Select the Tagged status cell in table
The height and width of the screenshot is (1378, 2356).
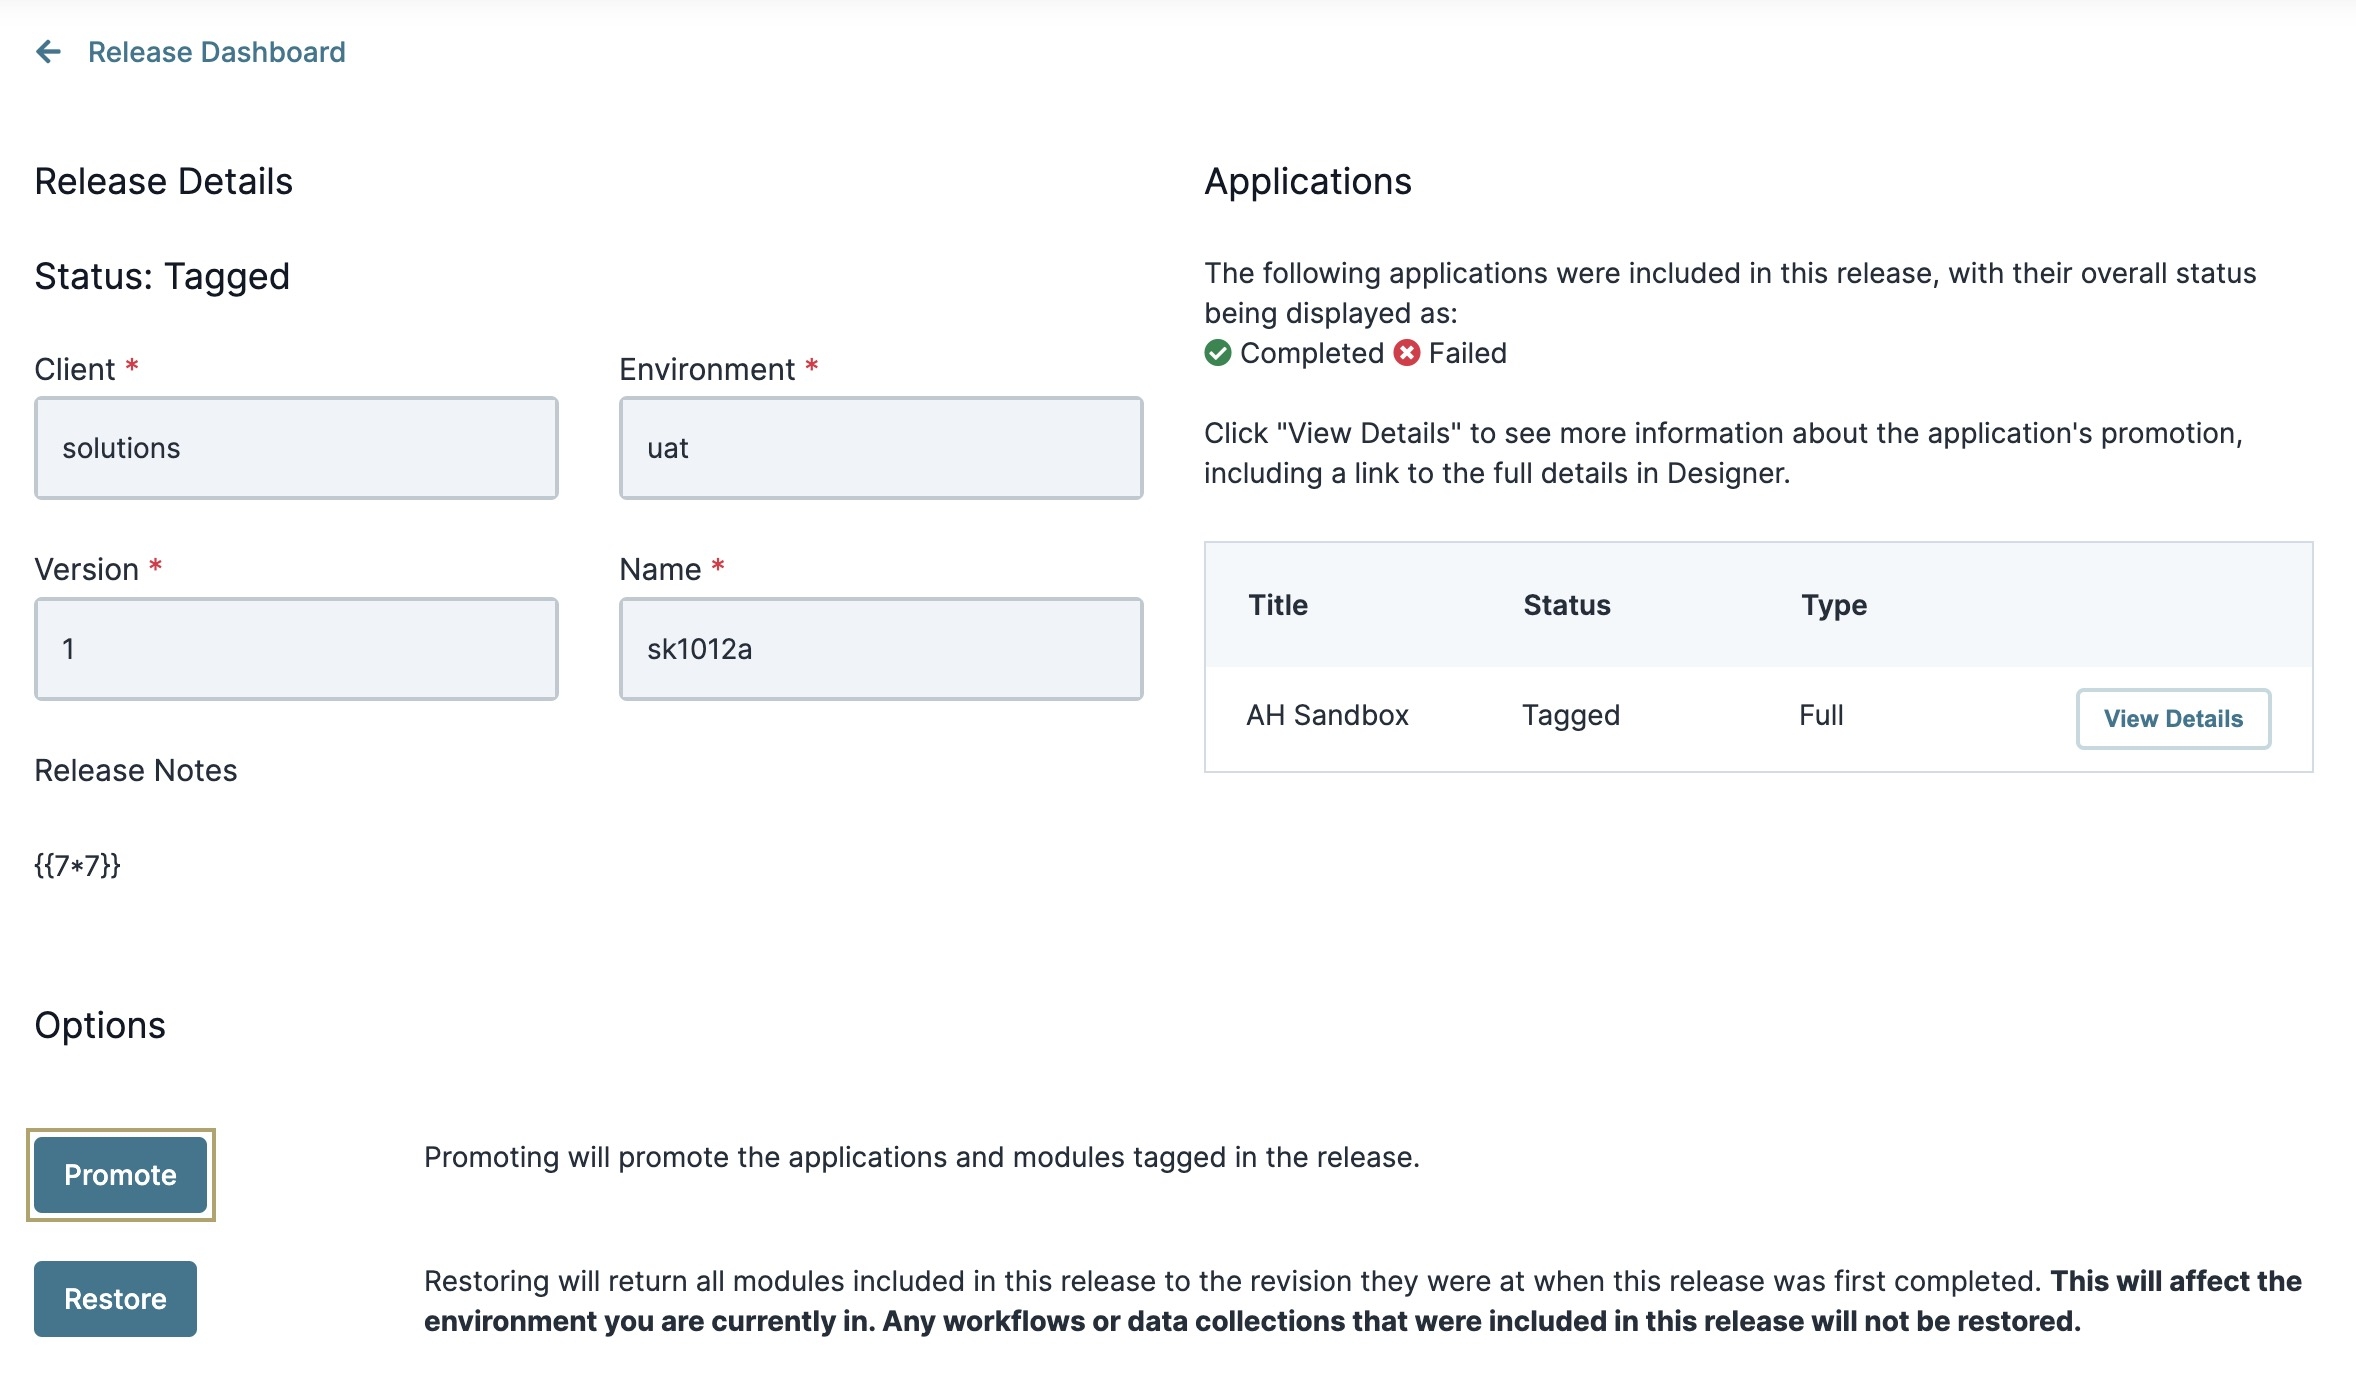coord(1571,715)
